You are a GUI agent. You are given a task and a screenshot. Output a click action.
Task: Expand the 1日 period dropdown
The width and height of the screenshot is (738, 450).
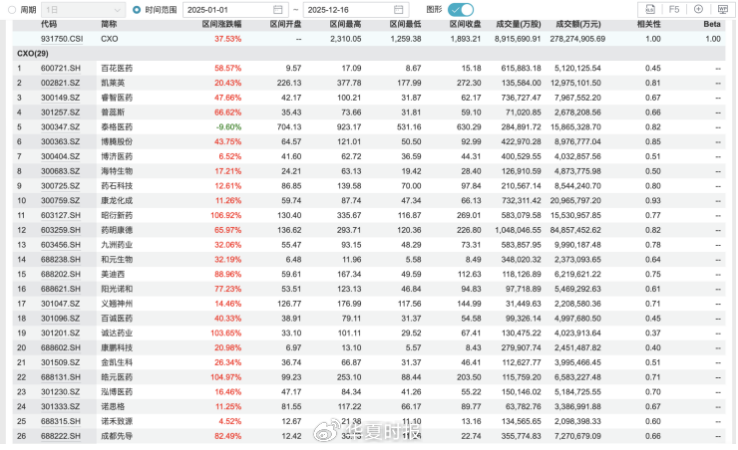[83, 10]
